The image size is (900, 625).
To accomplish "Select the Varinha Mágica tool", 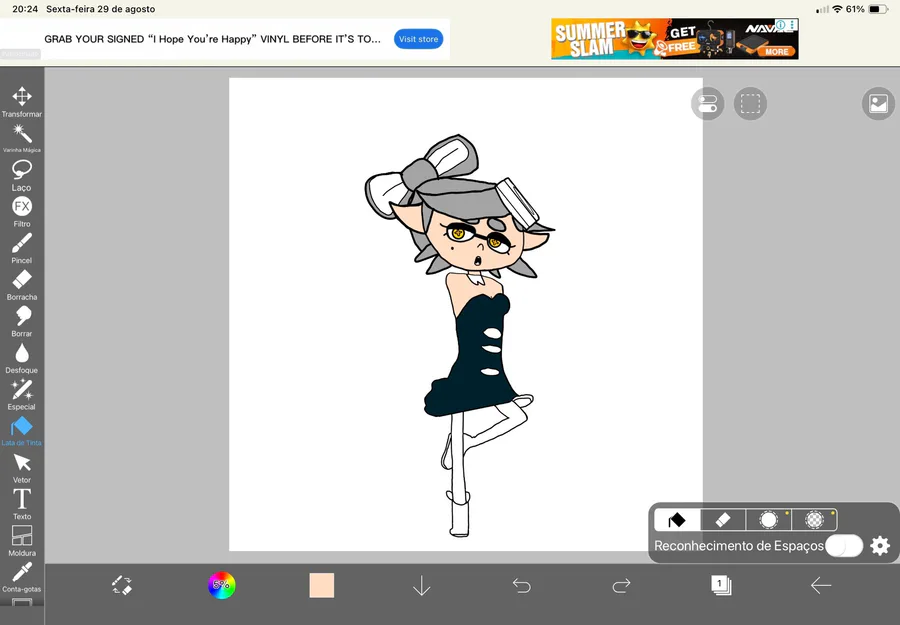I will coord(22,138).
